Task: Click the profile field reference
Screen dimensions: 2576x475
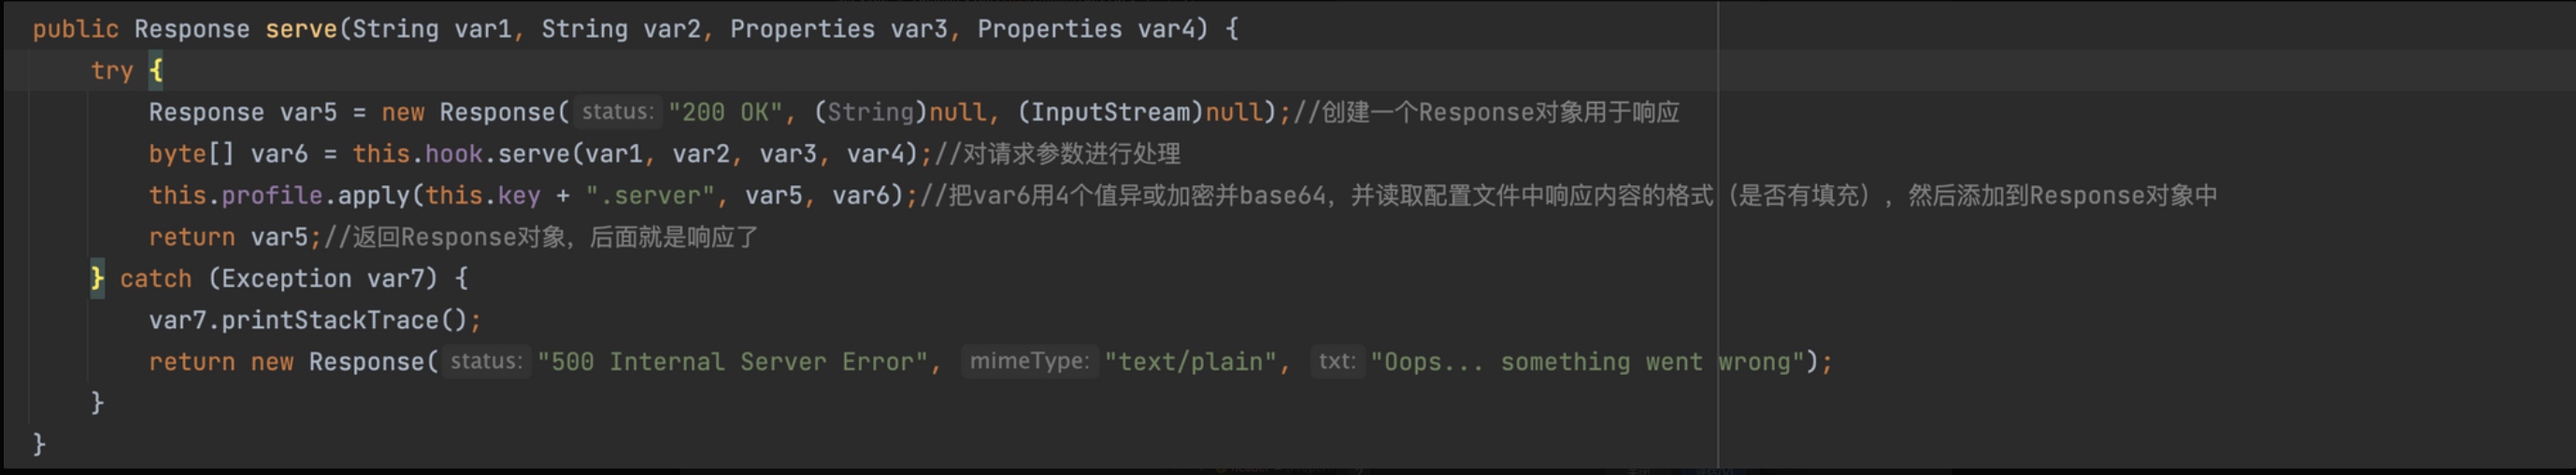Action: click(272, 195)
